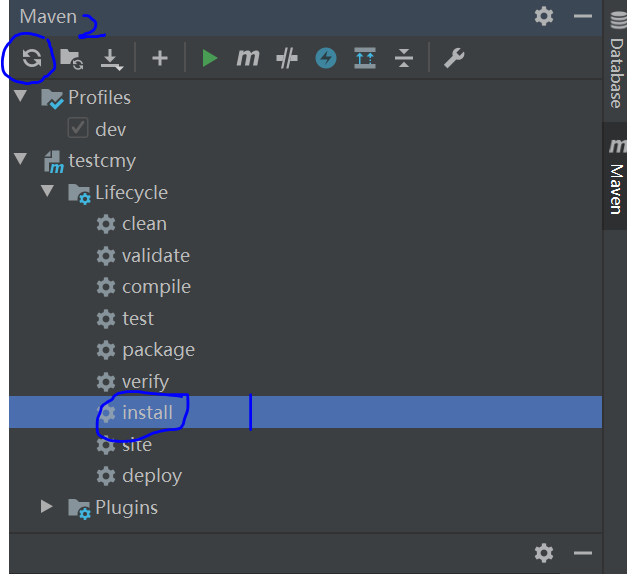This screenshot has width=627, height=574.
Task: Click Generate Sources and Update Folders icon
Action: click(x=72, y=59)
